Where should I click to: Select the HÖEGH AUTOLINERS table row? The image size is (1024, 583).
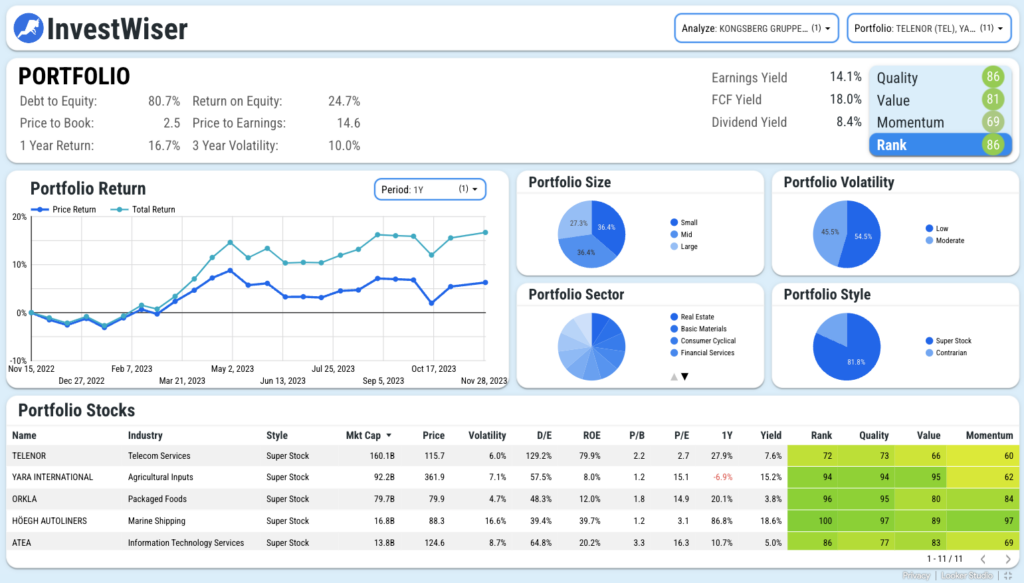coord(513,521)
